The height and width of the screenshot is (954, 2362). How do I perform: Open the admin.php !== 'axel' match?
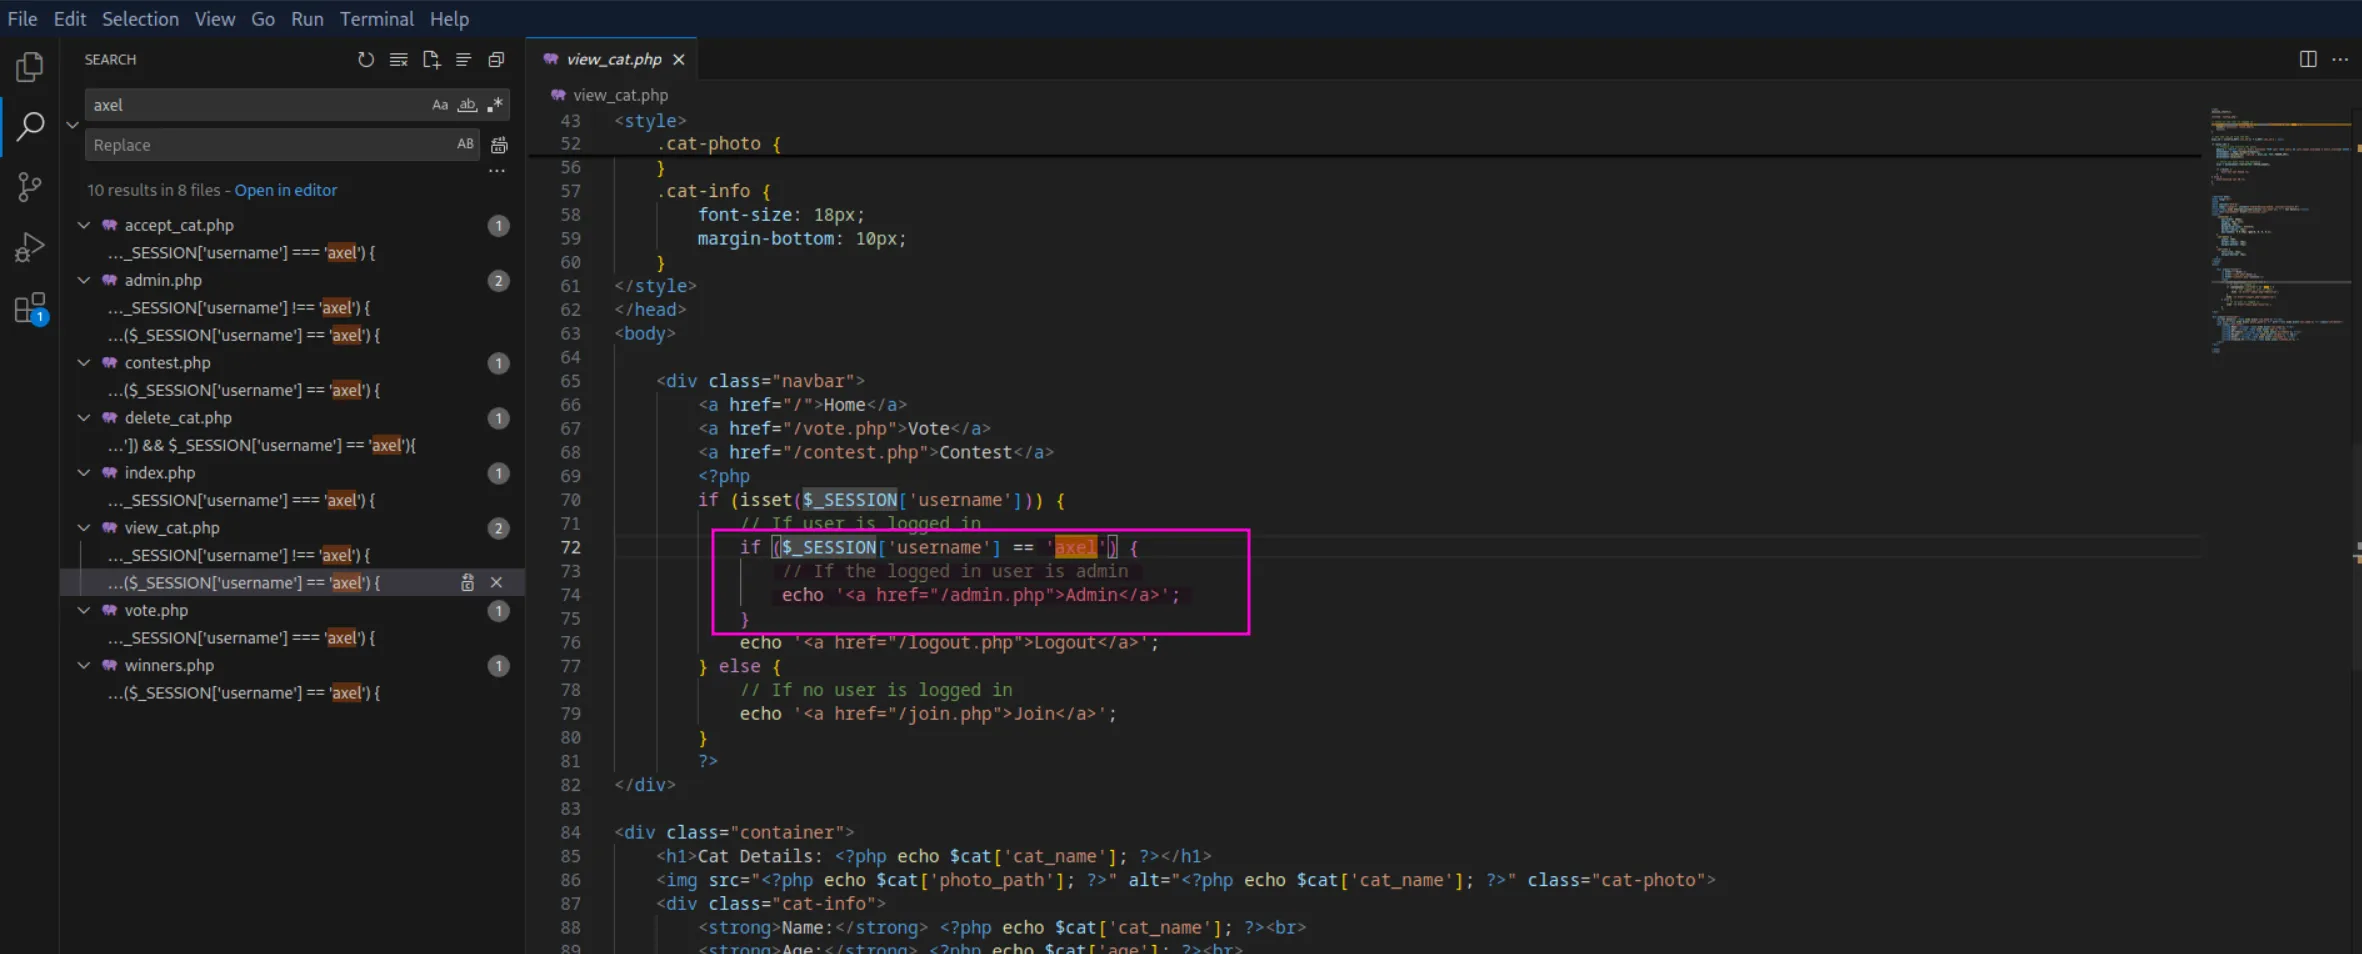239,308
